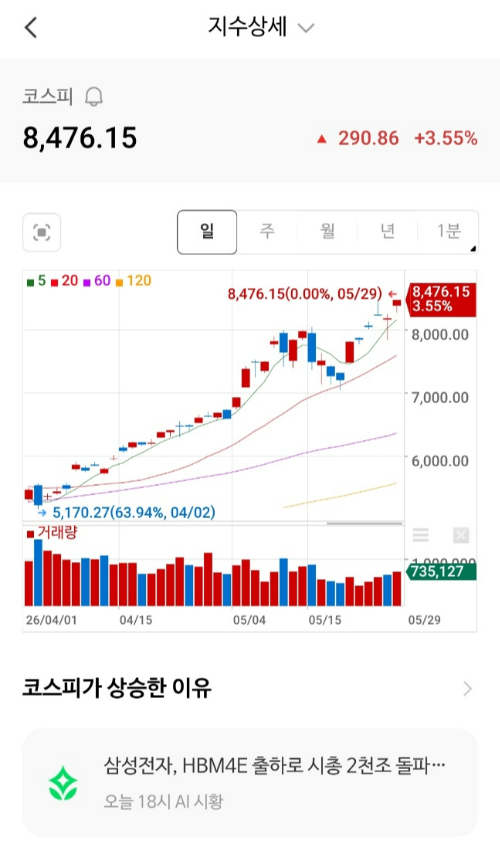This screenshot has width=500, height=859.
Task: Go back with the left arrow
Action: coord(31,27)
